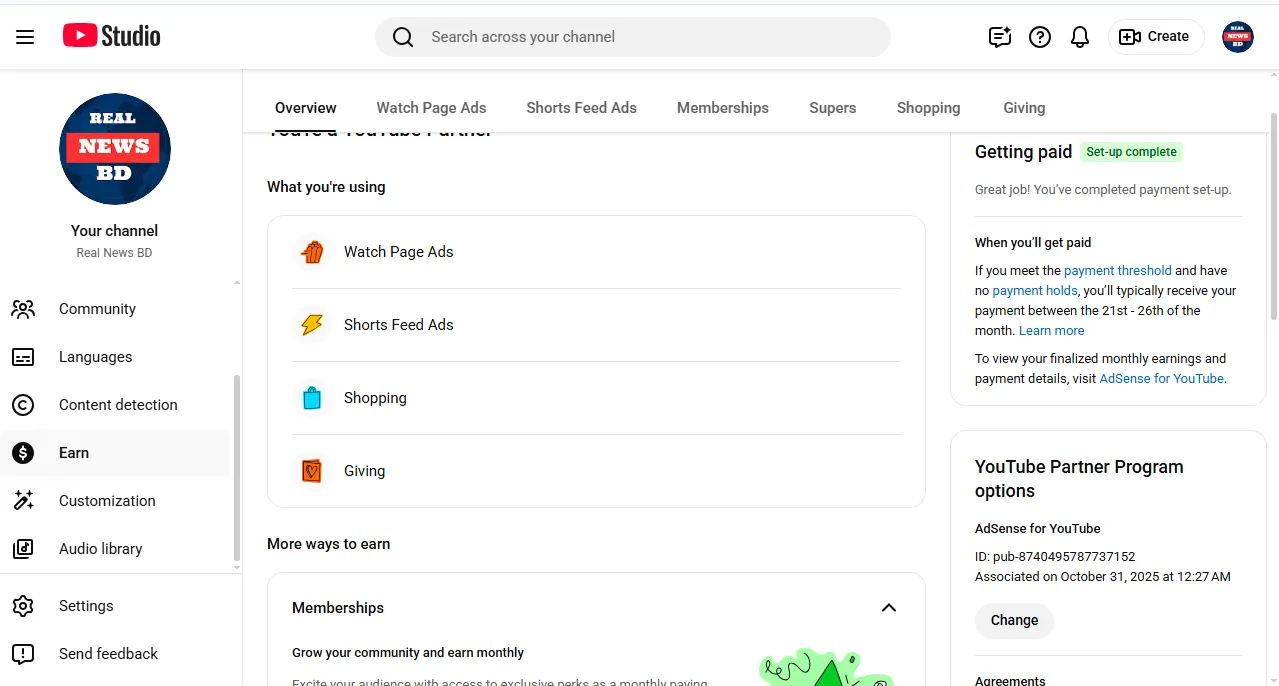Click the Content detection copyright icon
This screenshot has height=686, width=1279.
coord(23,405)
